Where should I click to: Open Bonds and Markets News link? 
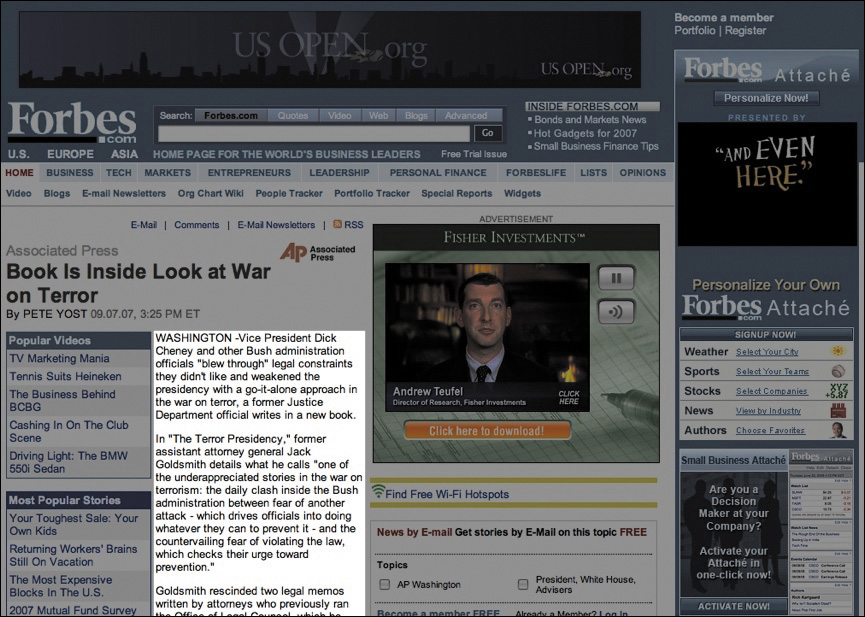[590, 119]
